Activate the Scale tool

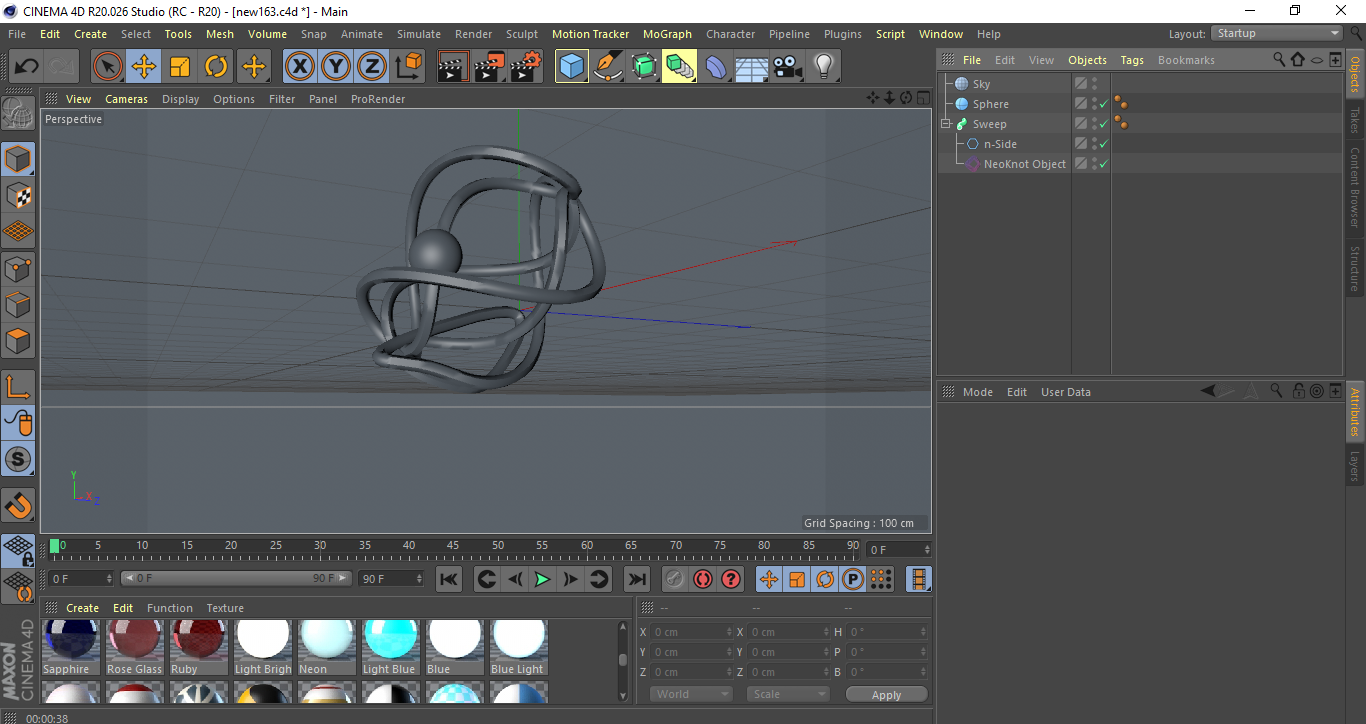coord(180,67)
